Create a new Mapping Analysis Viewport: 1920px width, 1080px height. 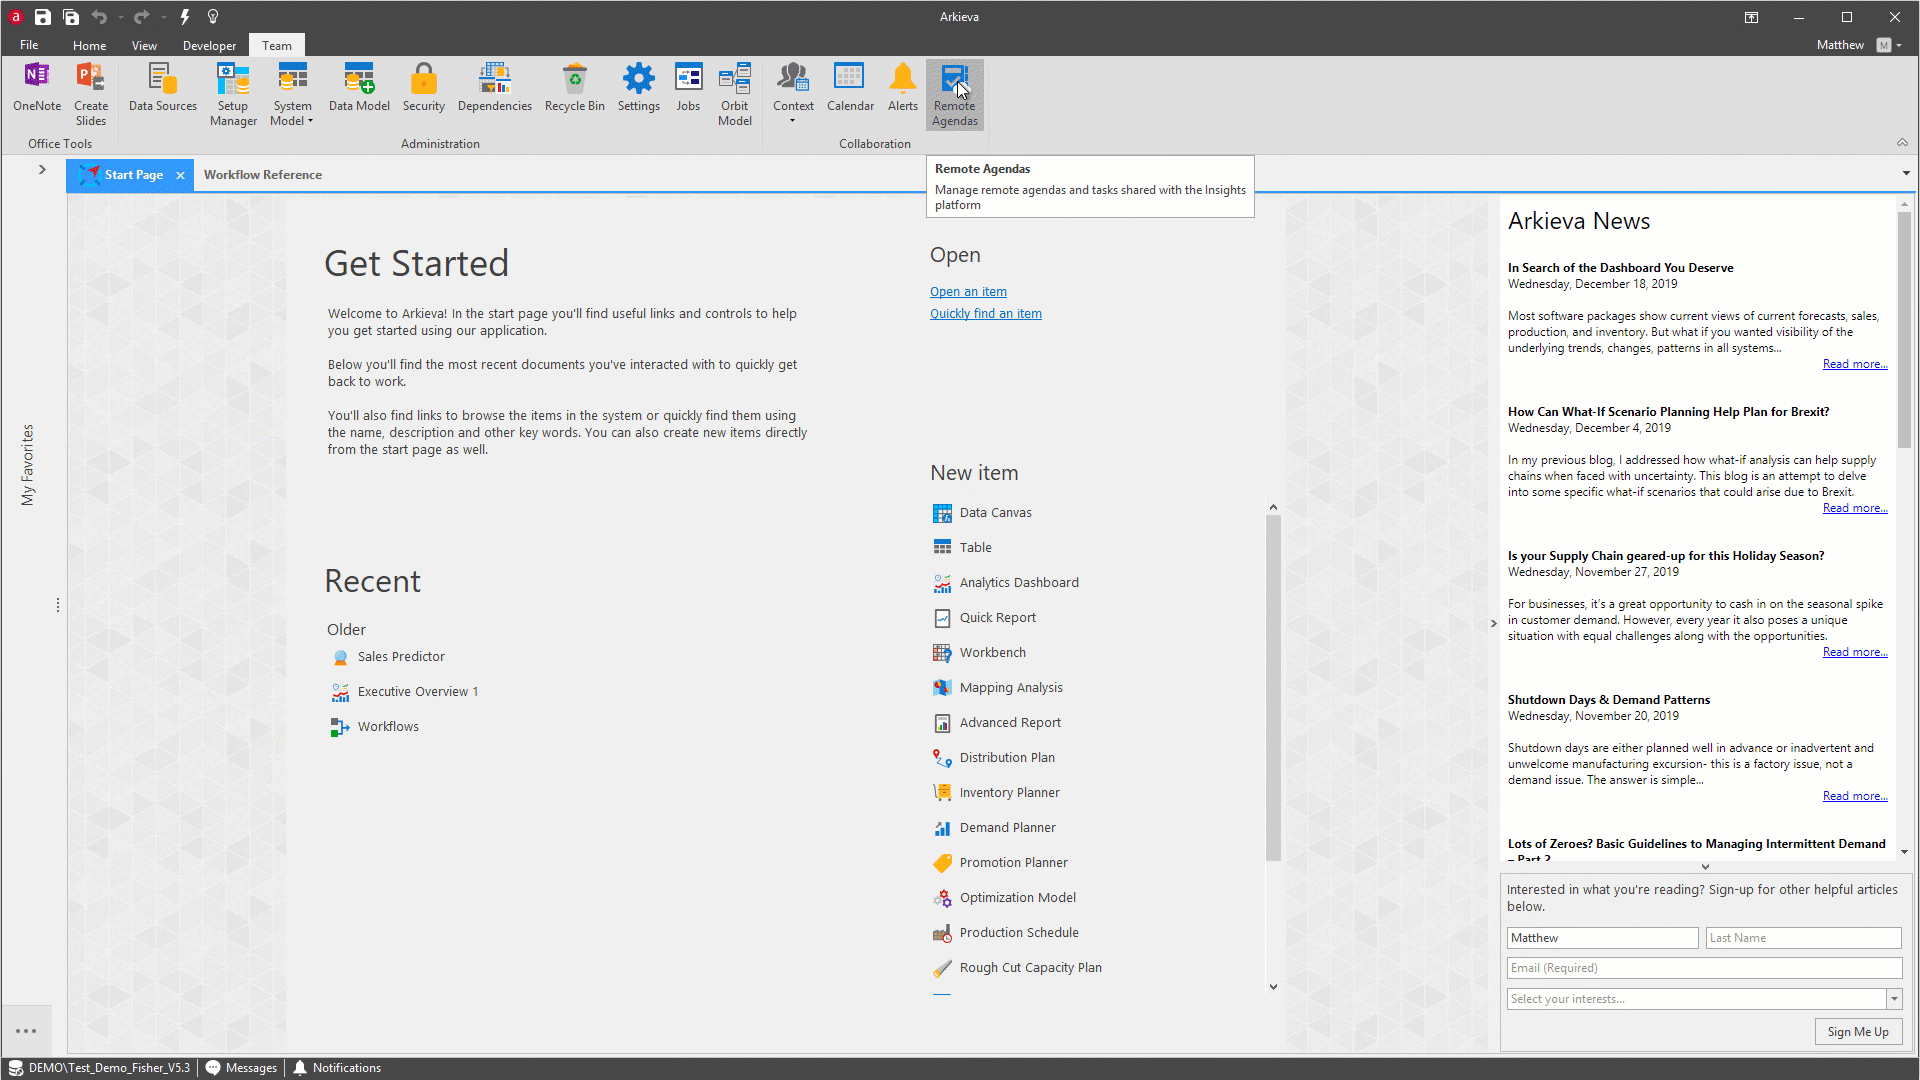pyautogui.click(x=997, y=688)
